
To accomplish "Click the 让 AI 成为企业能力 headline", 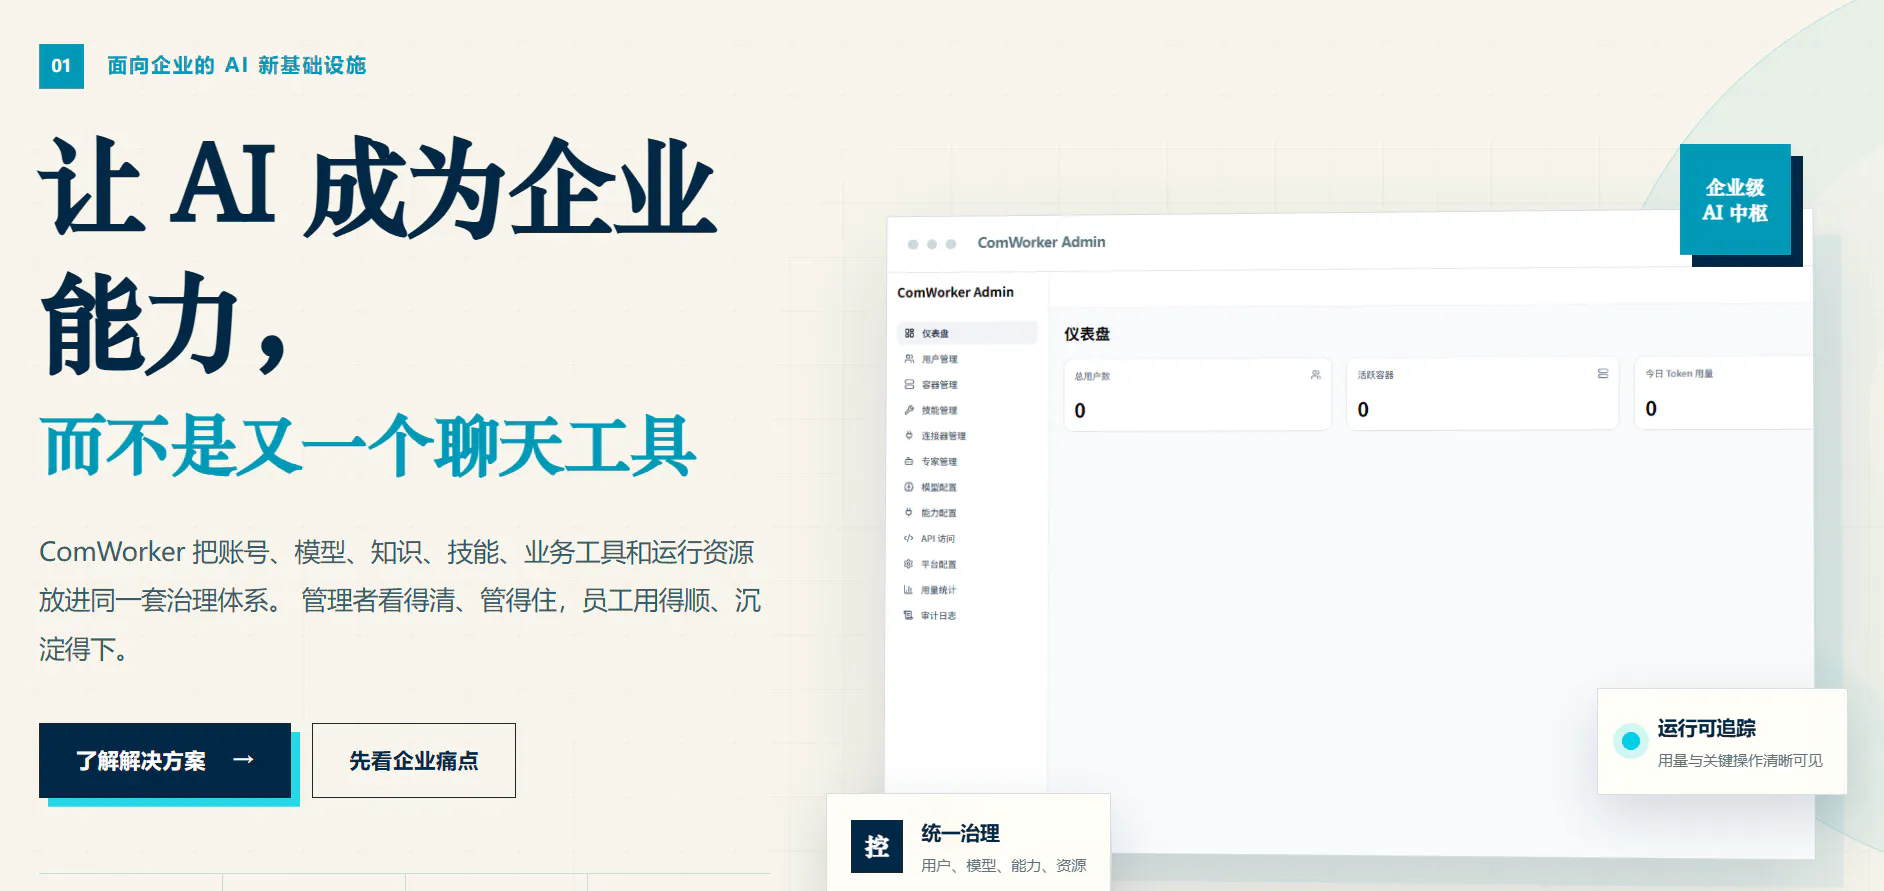I will pos(378,256).
